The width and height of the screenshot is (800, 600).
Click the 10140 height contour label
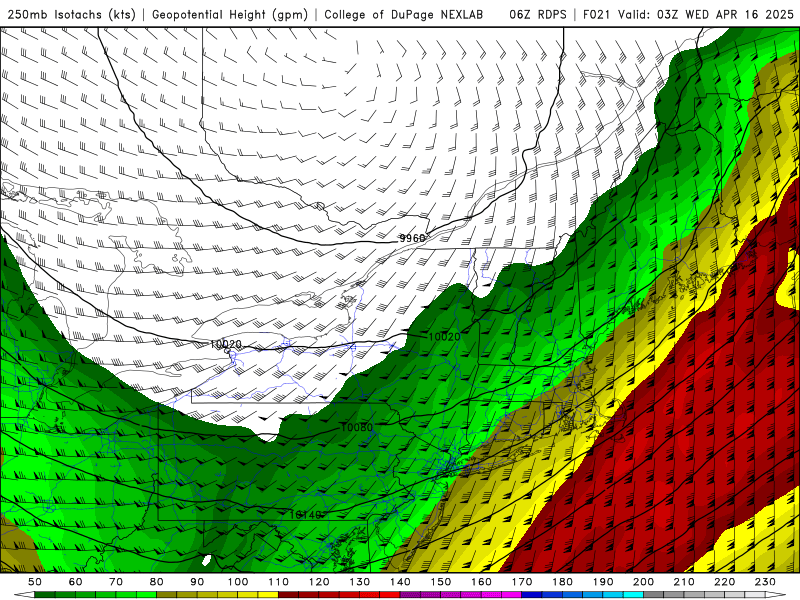pos(306,515)
